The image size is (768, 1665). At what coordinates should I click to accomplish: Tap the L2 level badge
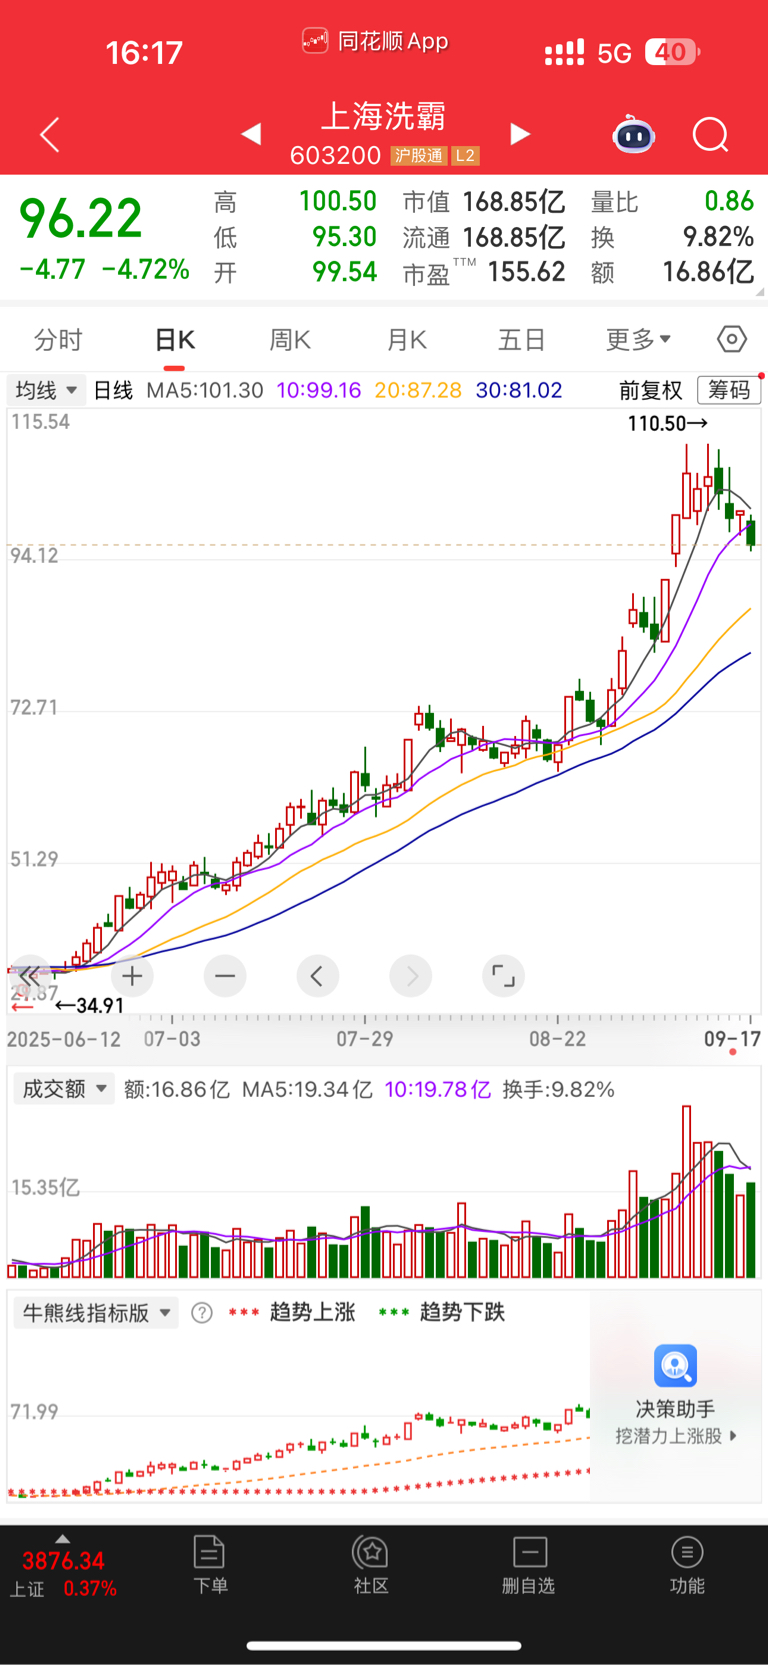click(x=465, y=156)
